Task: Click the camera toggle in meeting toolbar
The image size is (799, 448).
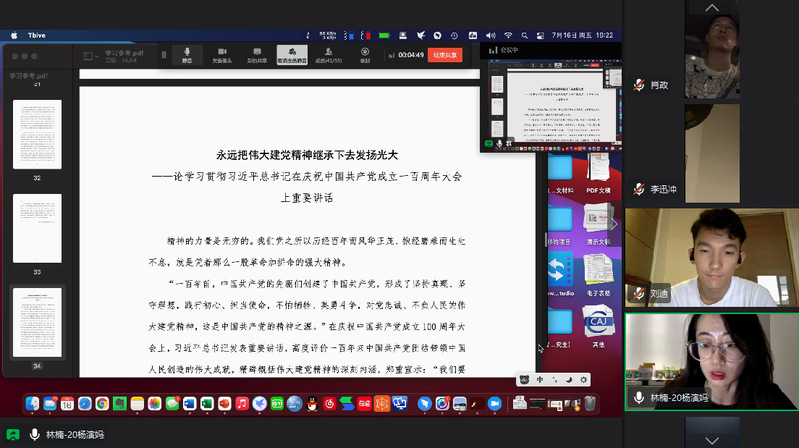Action: [x=222, y=54]
